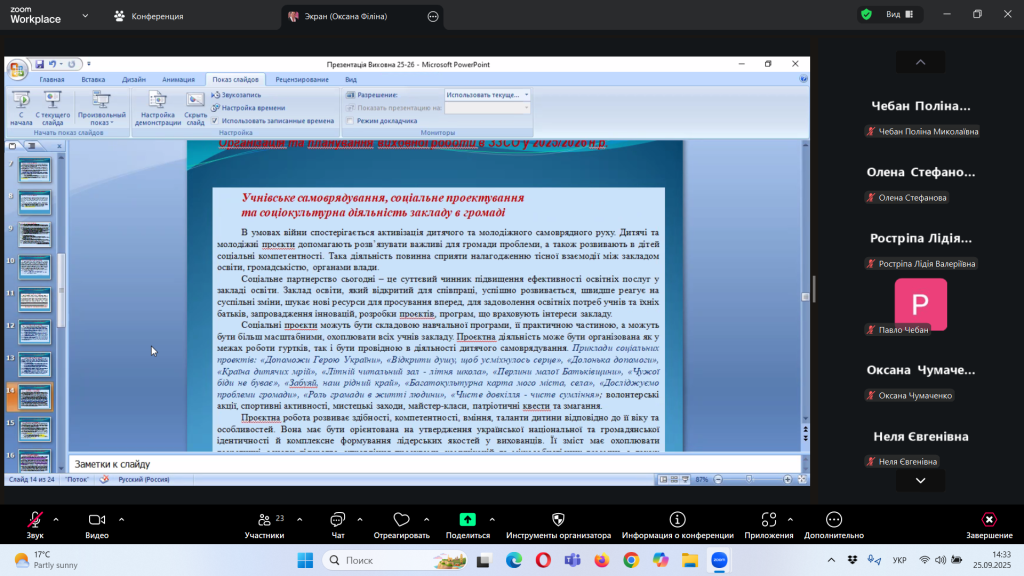The image size is (1024, 576).
Task: Open Информация о конференции info icon
Action: click(x=677, y=520)
